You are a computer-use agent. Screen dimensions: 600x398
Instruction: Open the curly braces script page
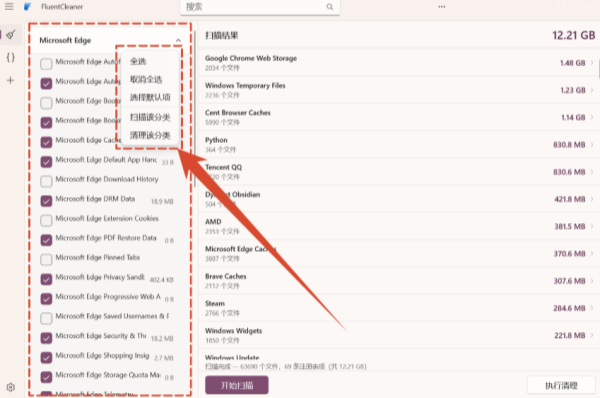tap(11, 57)
